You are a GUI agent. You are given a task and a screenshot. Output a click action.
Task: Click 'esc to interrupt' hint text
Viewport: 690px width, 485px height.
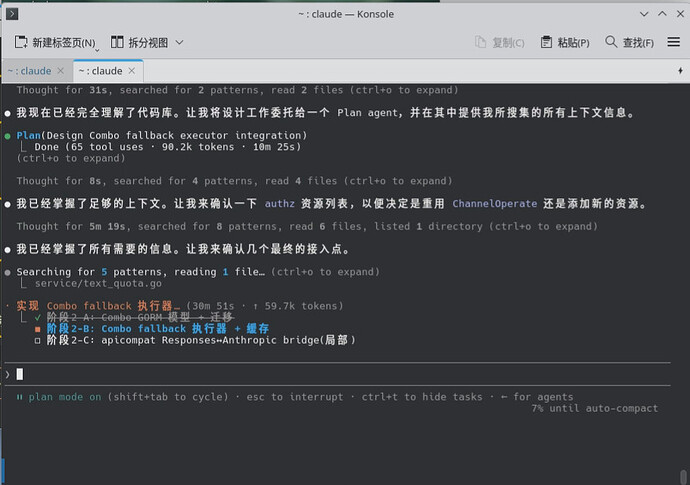coord(294,397)
